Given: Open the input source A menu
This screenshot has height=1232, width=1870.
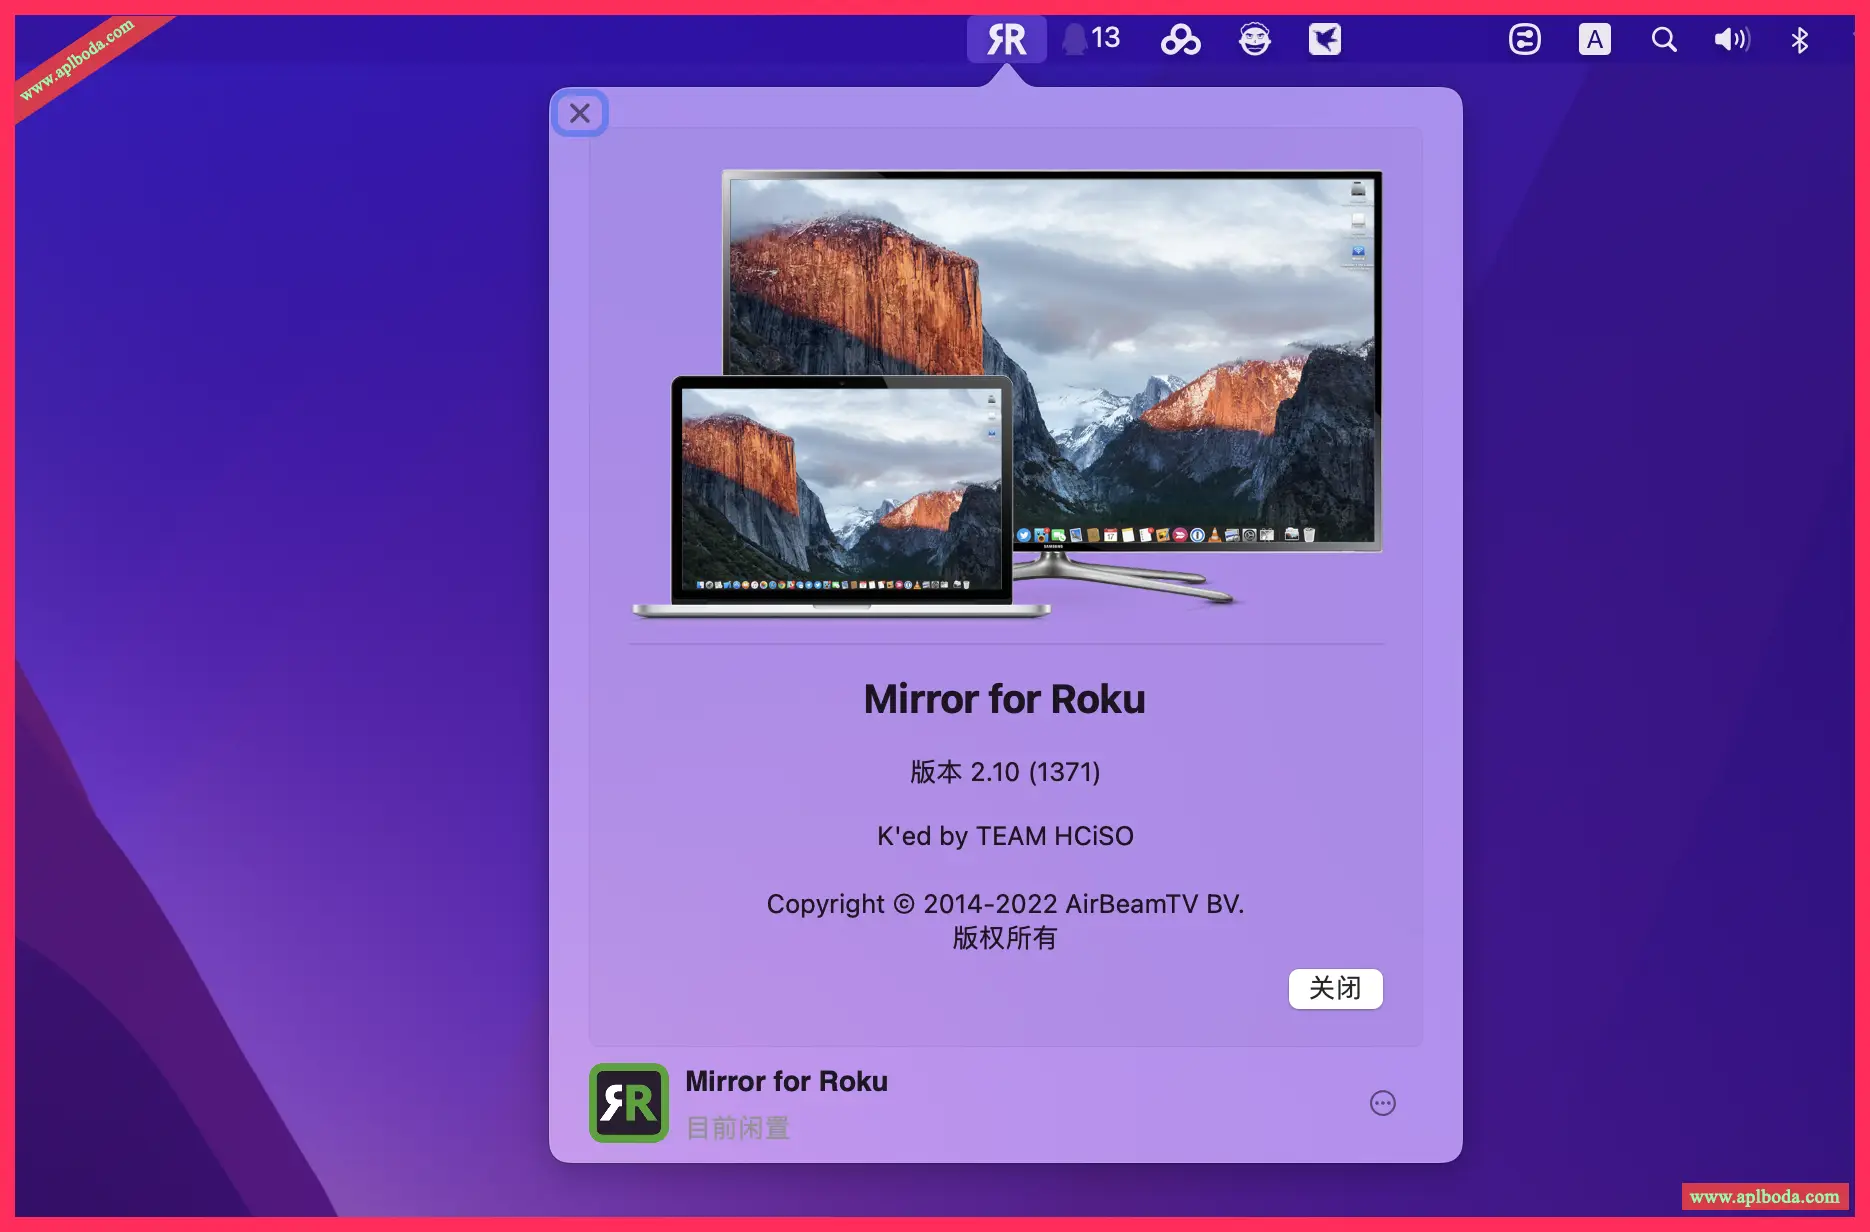Looking at the screenshot, I should pos(1595,40).
